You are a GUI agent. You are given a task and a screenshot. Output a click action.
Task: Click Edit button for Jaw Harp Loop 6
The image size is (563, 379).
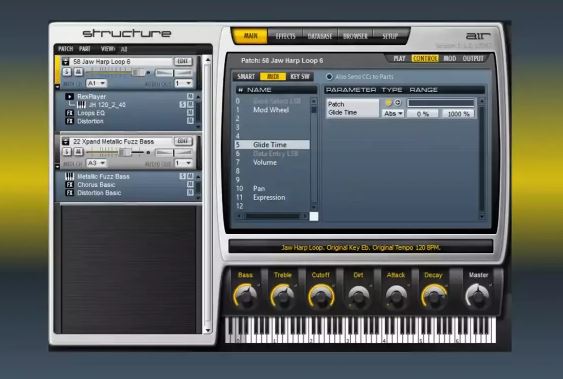pos(183,61)
